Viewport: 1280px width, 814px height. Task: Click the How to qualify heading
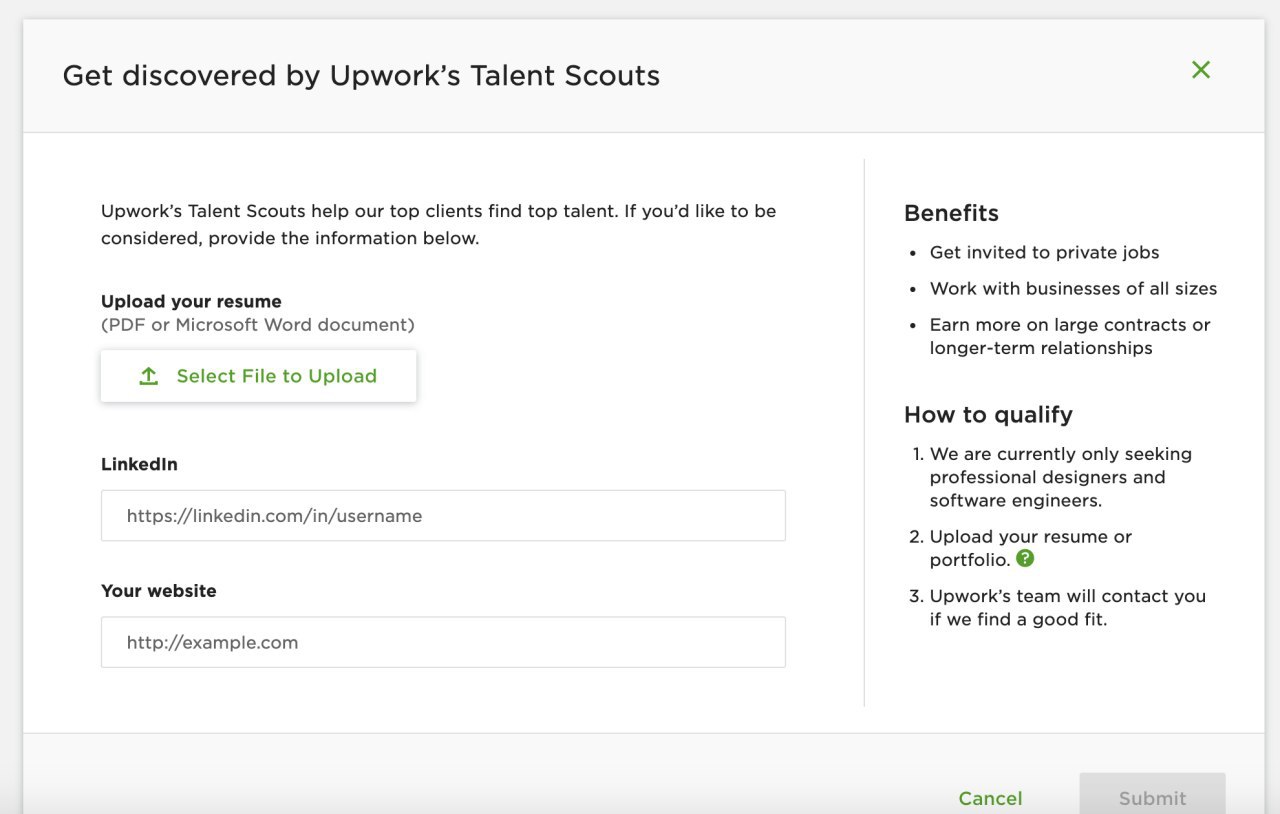(x=988, y=415)
